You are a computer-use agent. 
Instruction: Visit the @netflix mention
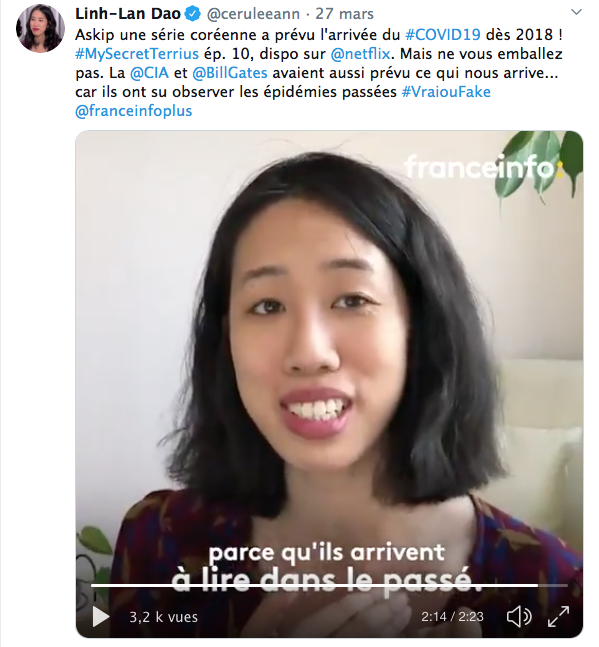tap(360, 54)
